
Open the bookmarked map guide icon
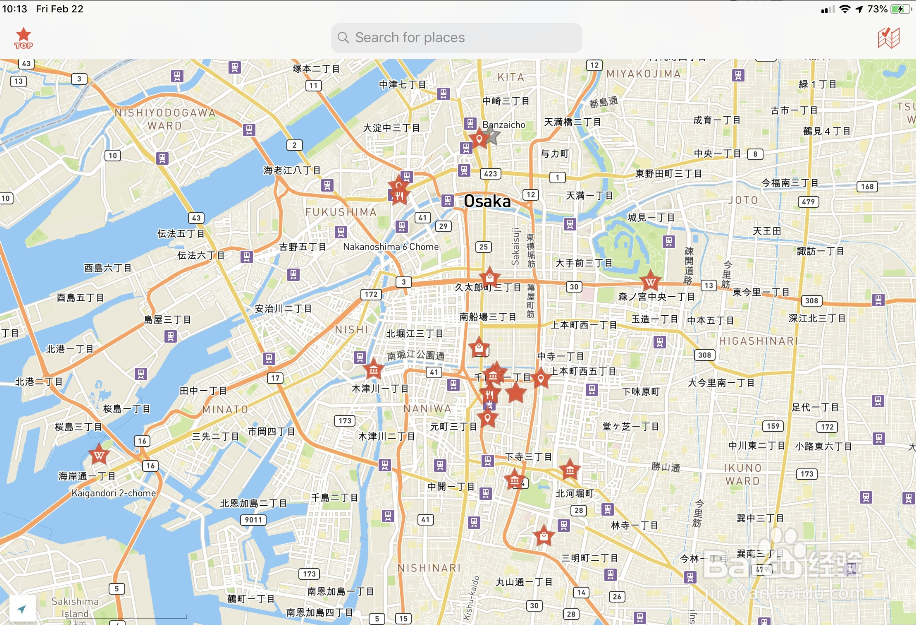tap(889, 38)
